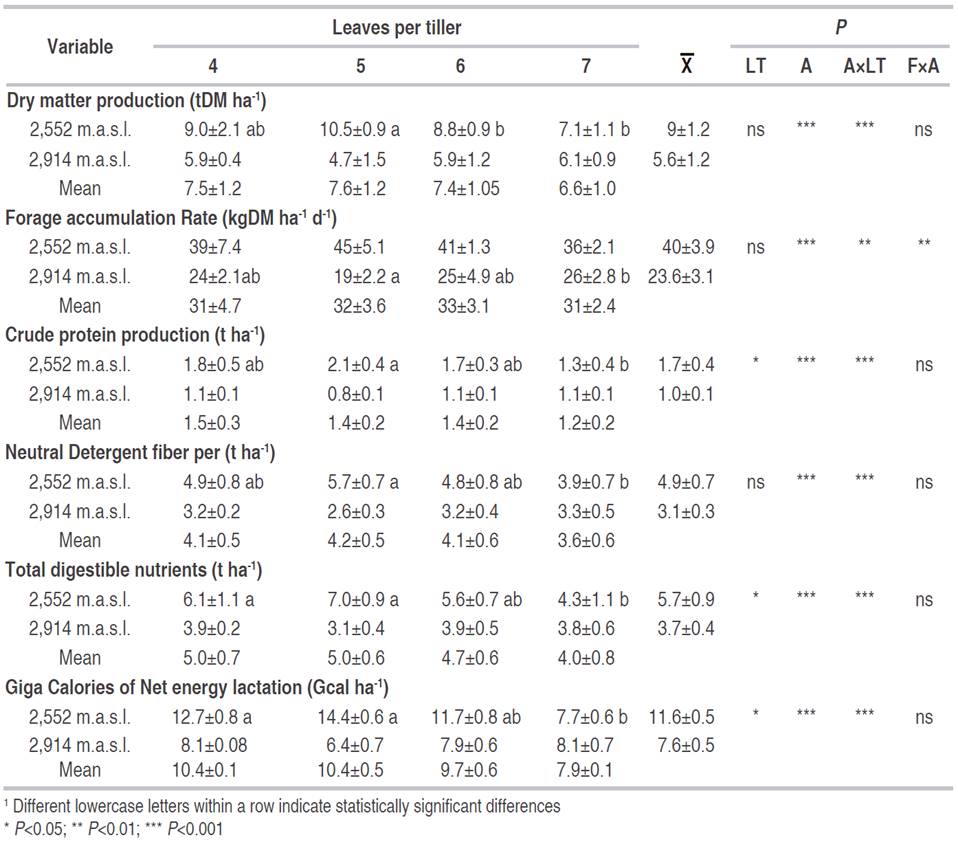Image resolution: width=958 pixels, height=842 pixels.
Task: Select the 10.5±0.9 a cell
Action: point(360,129)
